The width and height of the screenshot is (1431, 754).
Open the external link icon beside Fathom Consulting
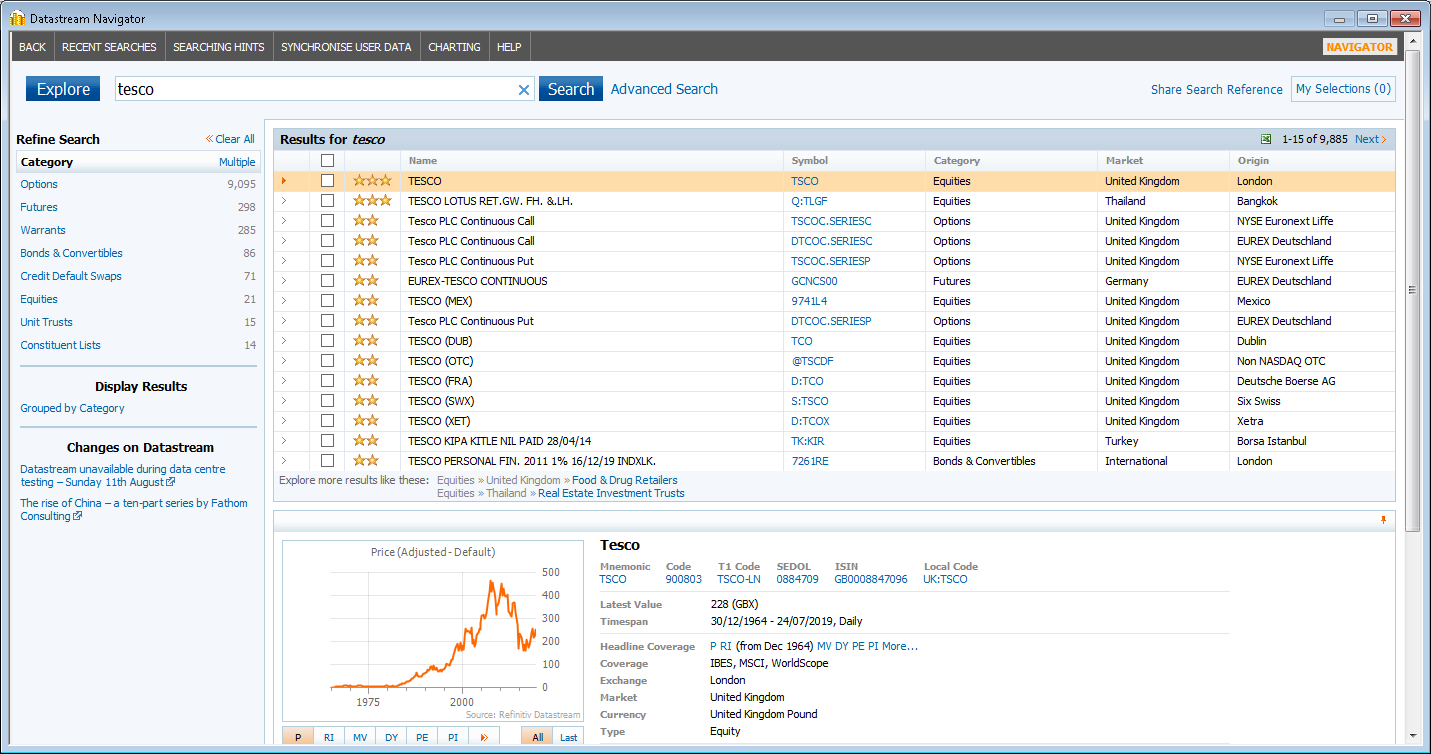coord(78,517)
